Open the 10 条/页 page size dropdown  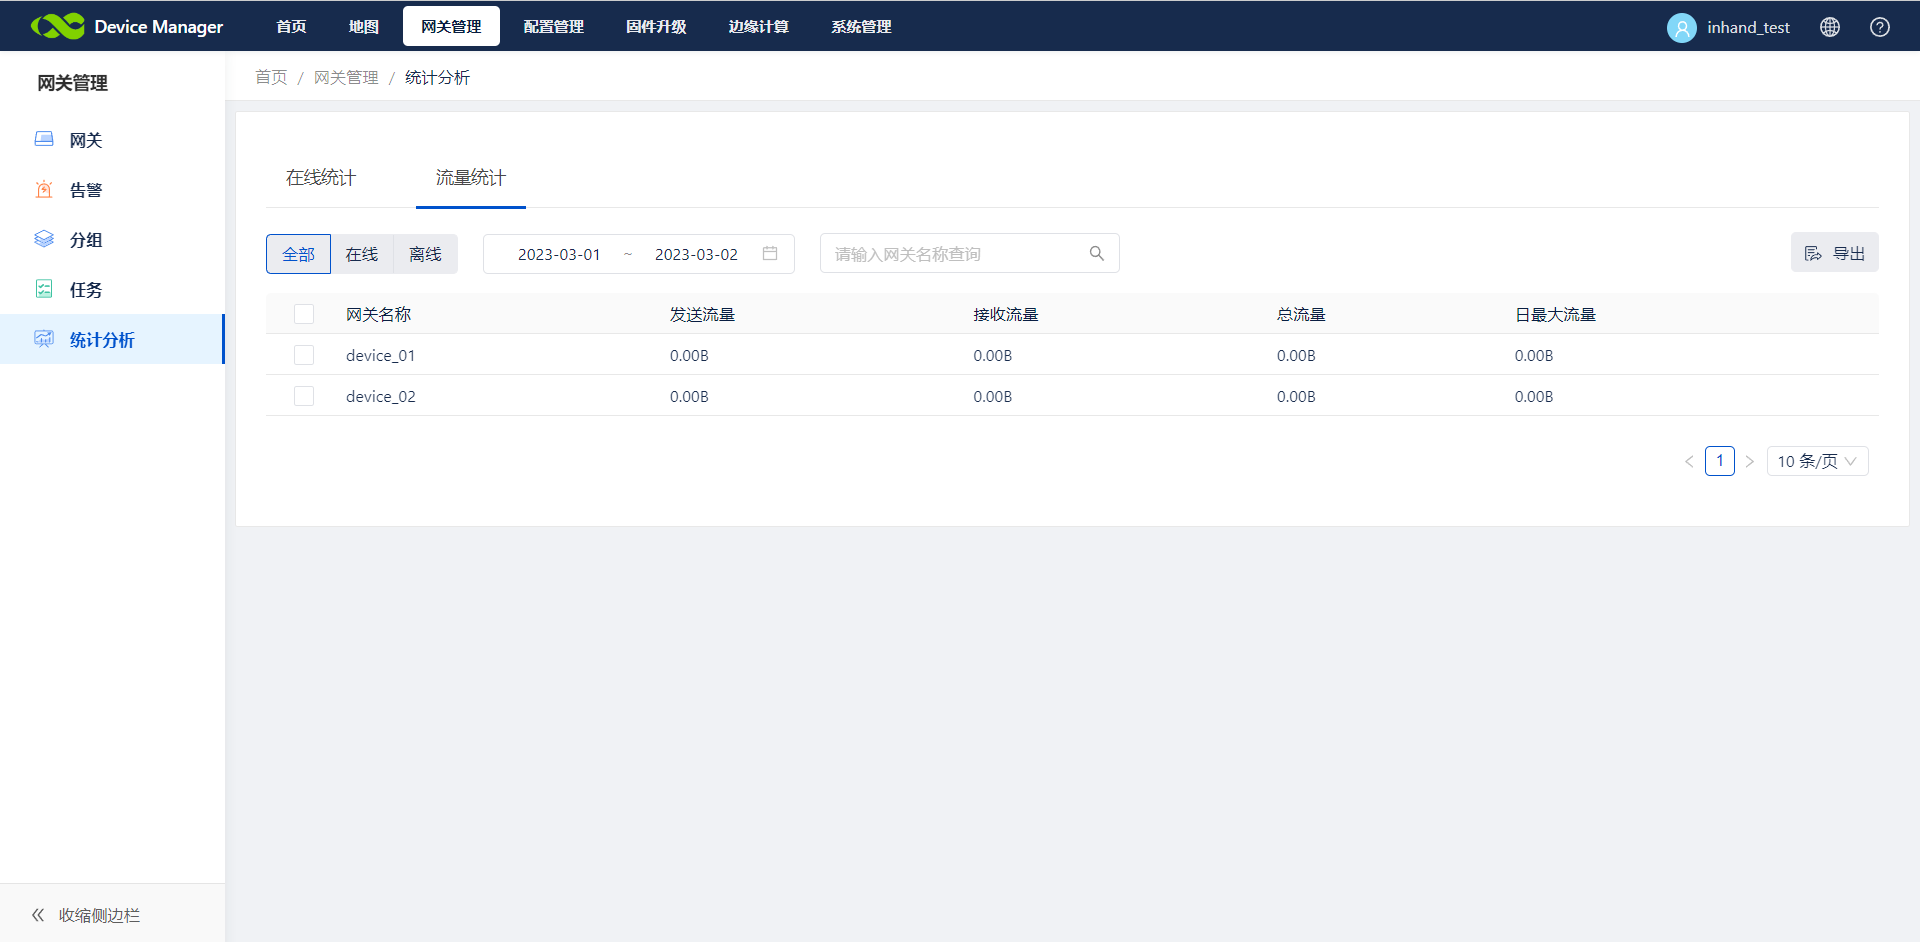coord(1817,461)
